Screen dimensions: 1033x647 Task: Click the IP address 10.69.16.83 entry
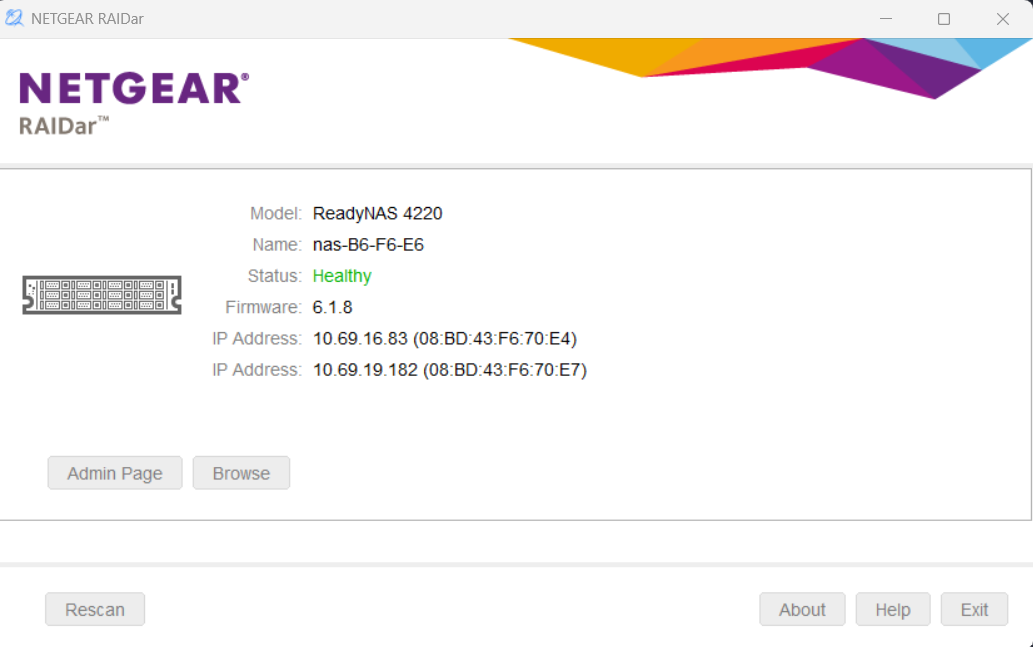445,339
